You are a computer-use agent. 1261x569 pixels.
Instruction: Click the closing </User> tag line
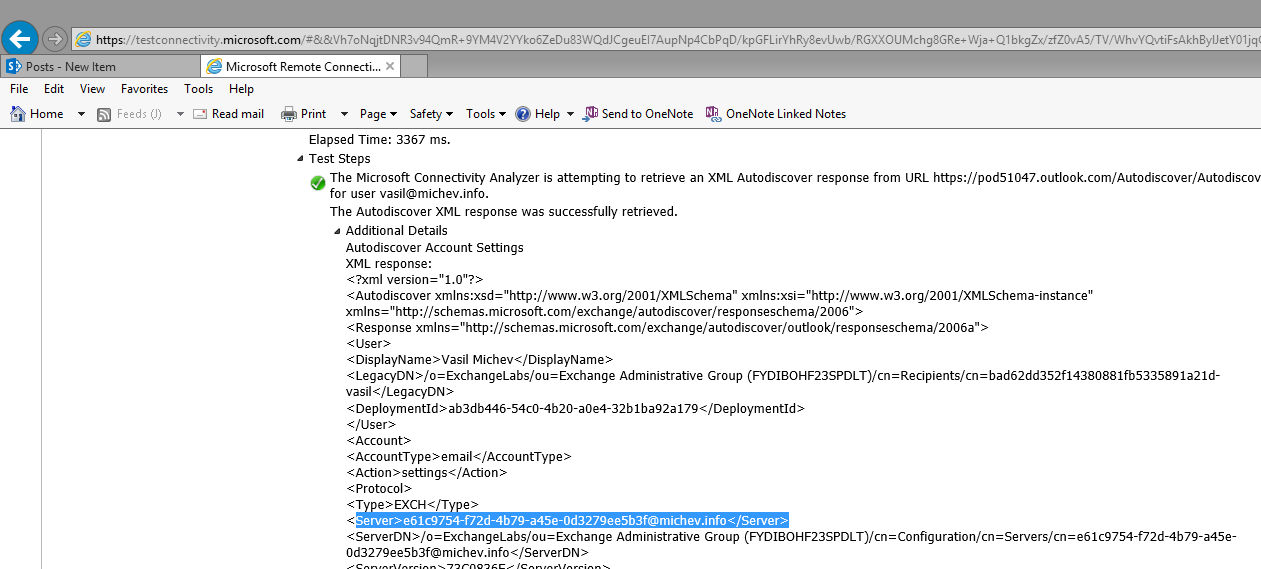(370, 424)
